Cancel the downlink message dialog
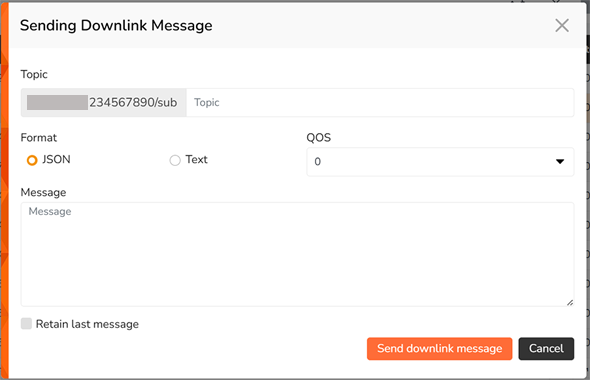Screen dimensions: 590x380 [x=546, y=348]
